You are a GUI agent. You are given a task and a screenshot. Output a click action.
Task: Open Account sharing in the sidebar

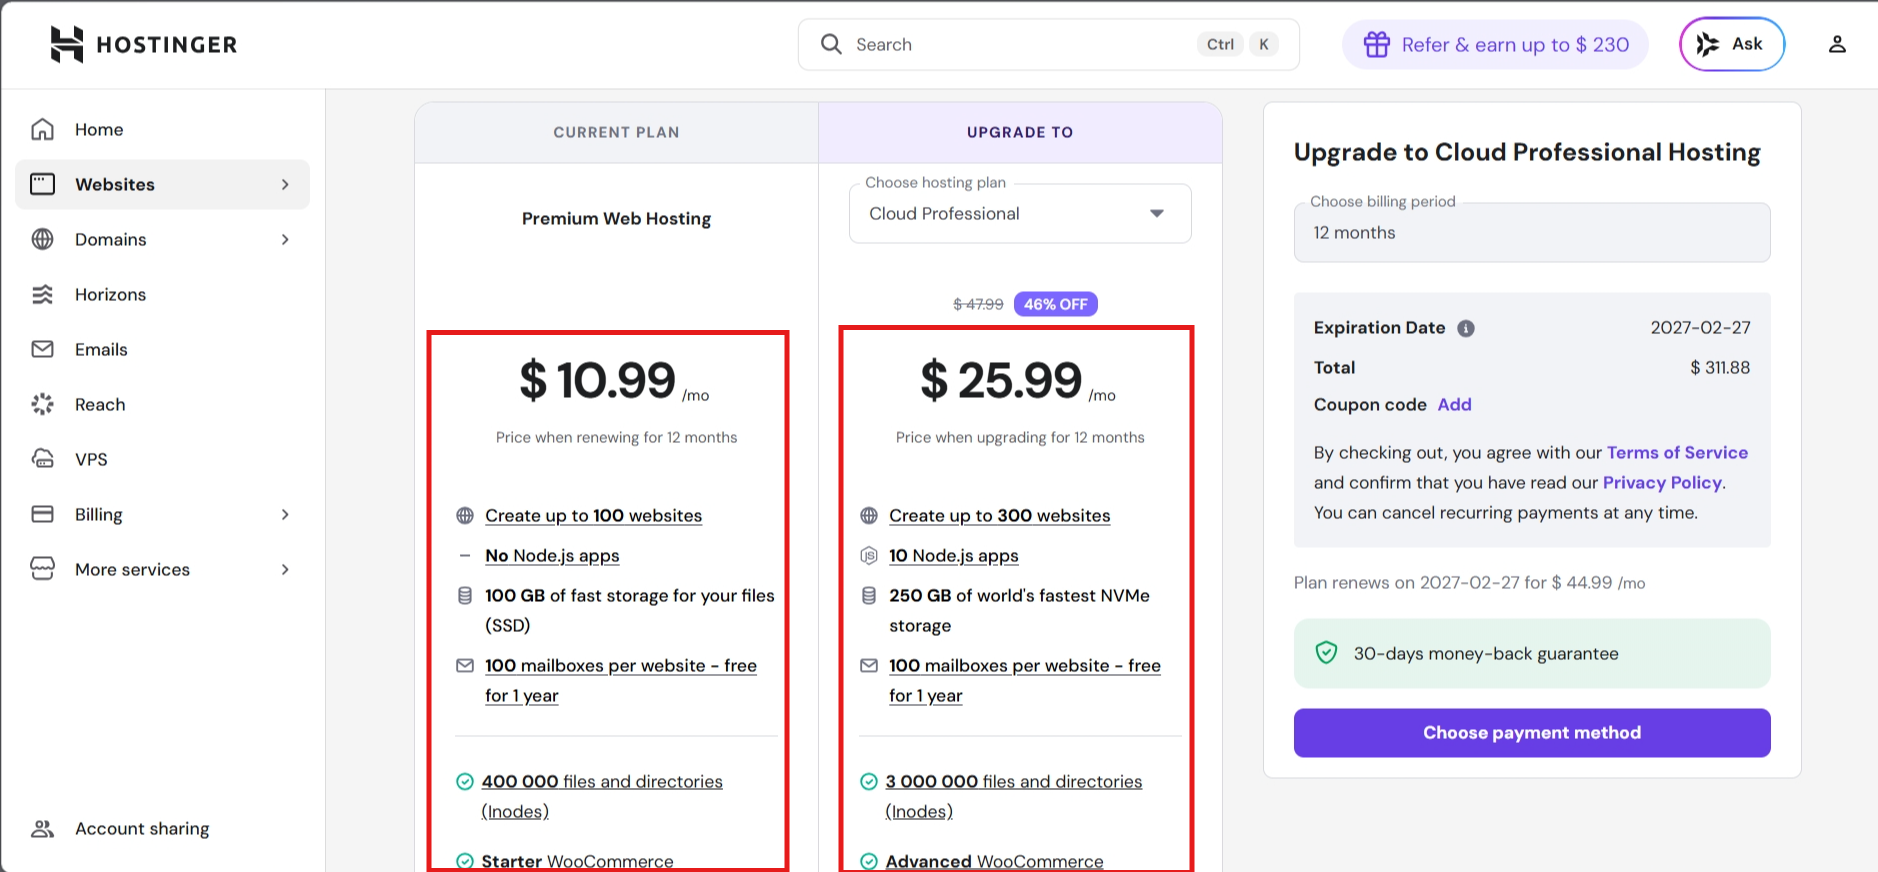(x=162, y=828)
